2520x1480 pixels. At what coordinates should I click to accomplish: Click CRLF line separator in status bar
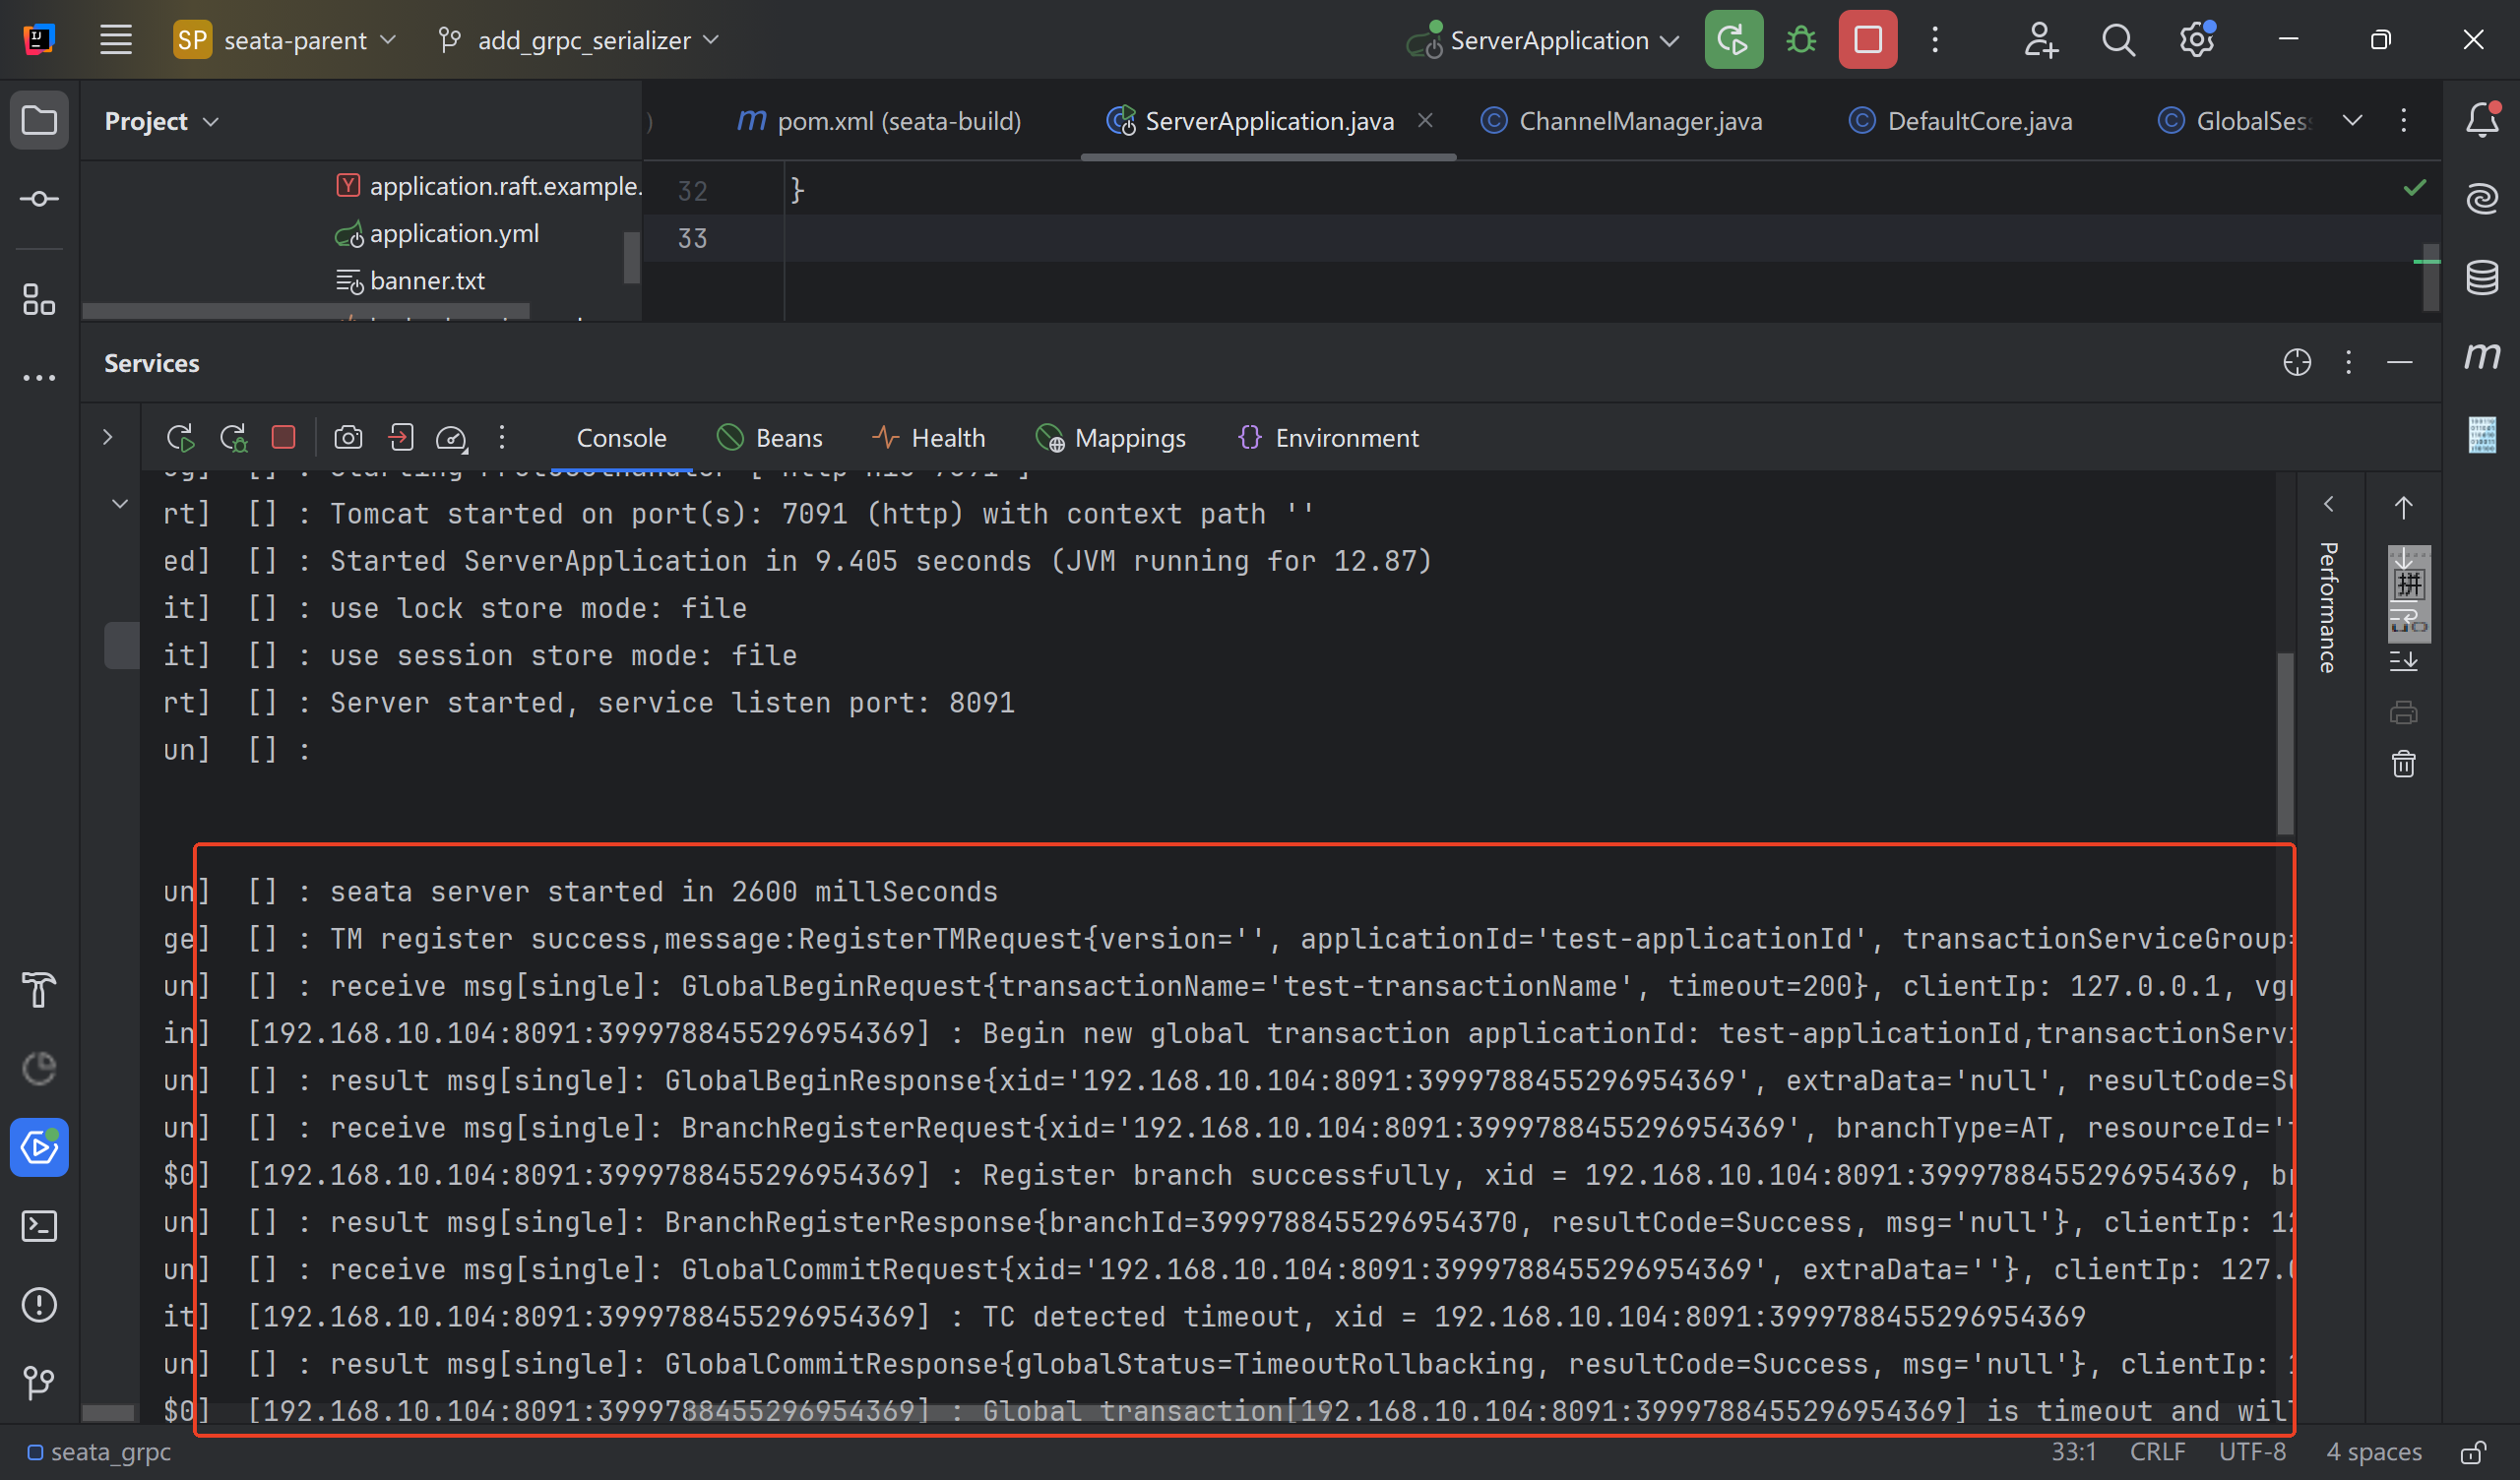click(2157, 1452)
